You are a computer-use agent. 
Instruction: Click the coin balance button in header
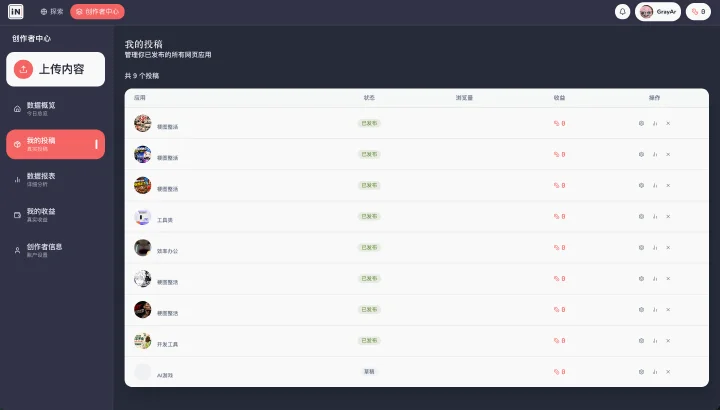point(698,12)
